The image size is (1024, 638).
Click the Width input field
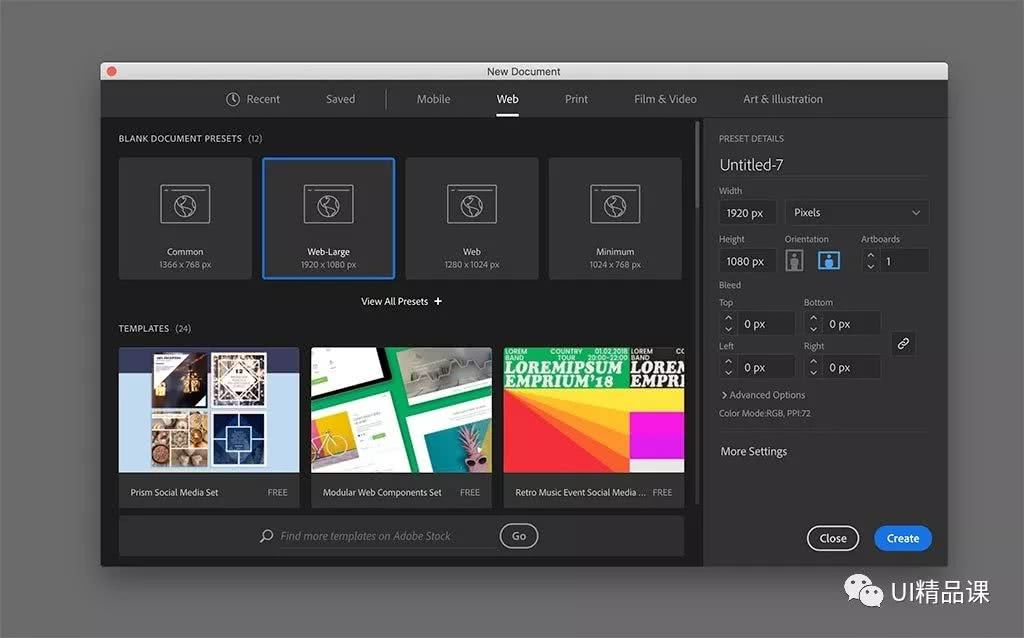pyautogui.click(x=747, y=213)
